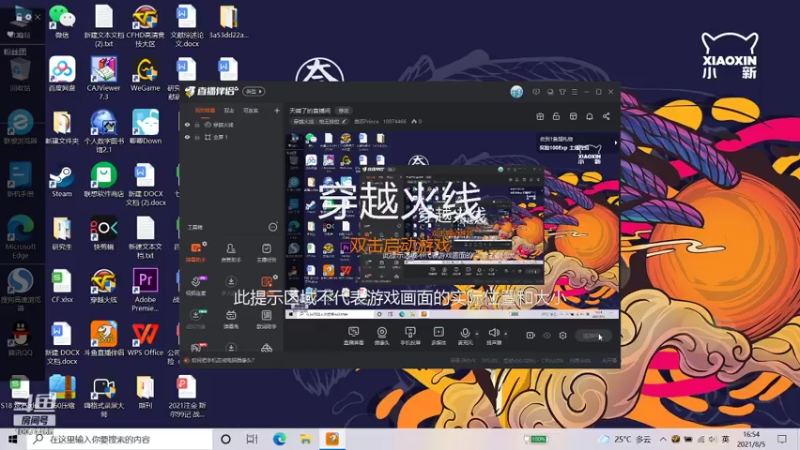This screenshot has width=800, height=450.
Task: Click the download tool with green badge
Action: point(196,319)
